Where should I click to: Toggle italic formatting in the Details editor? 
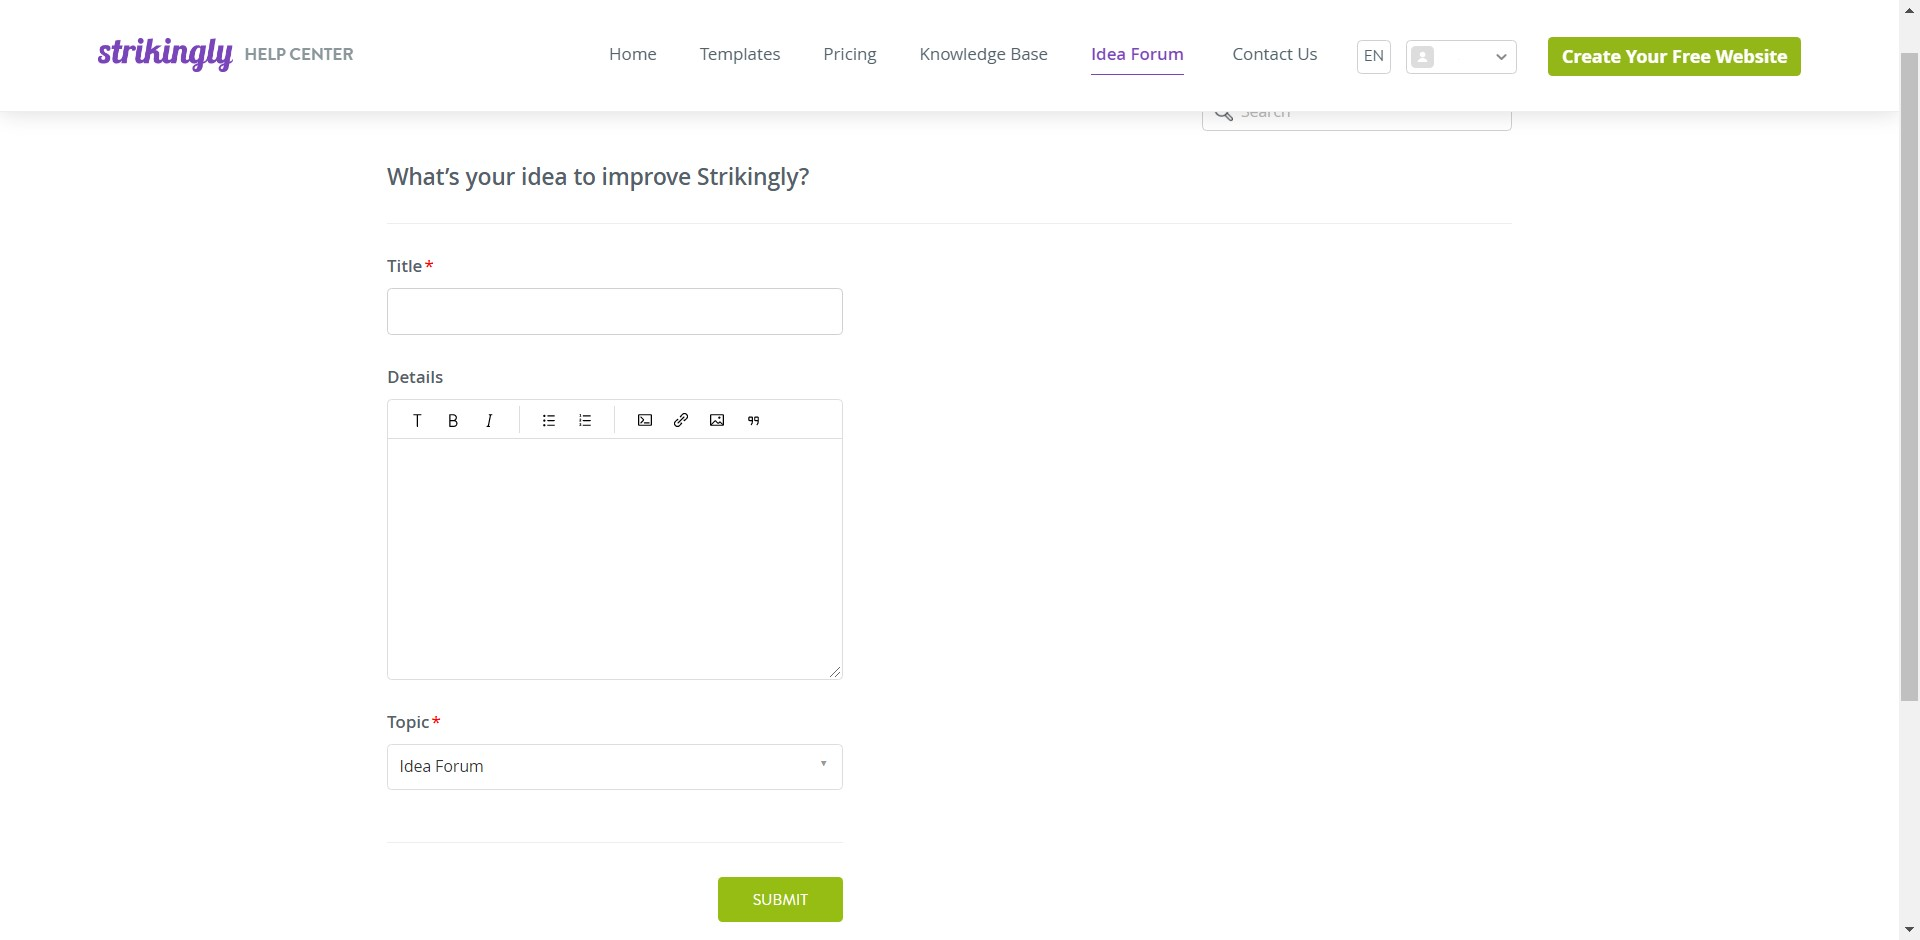point(489,420)
